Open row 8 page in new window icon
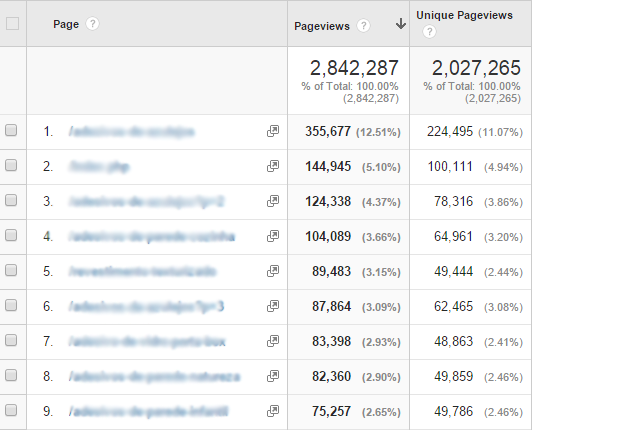This screenshot has height=430, width=629. point(273,376)
